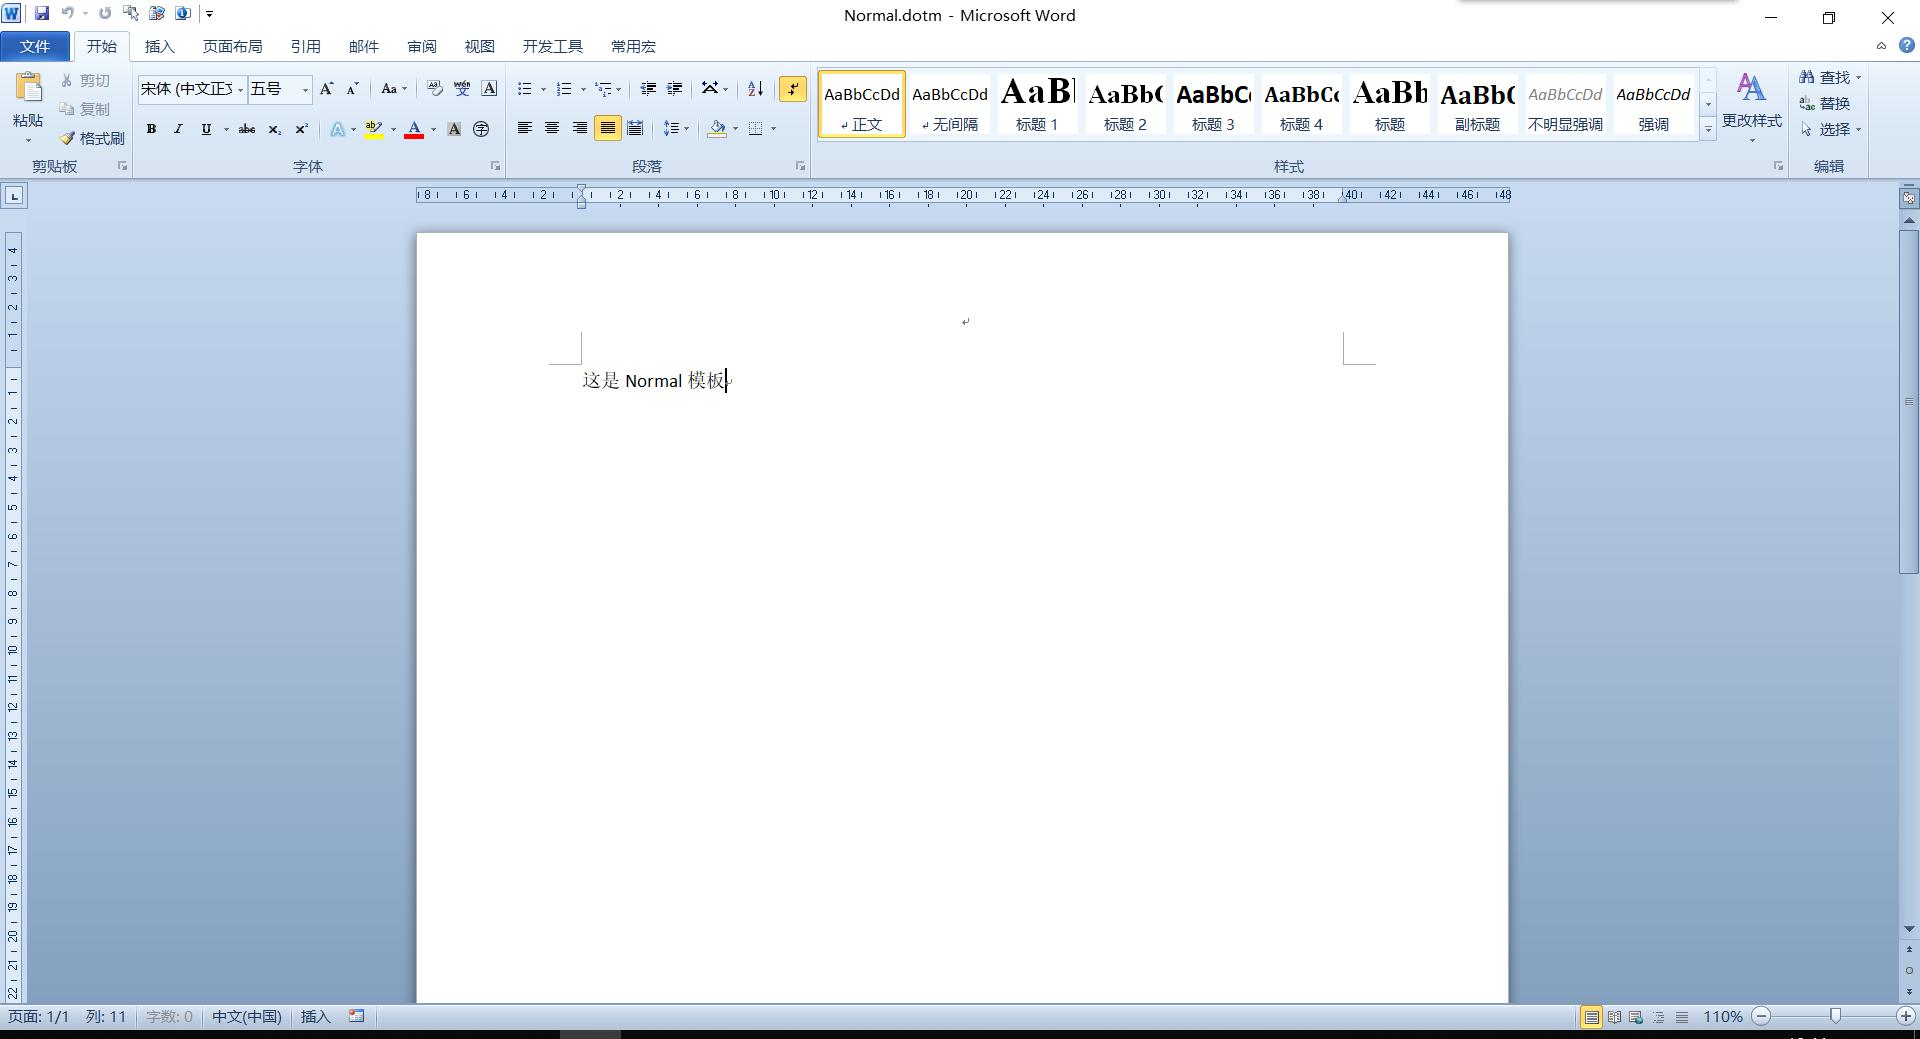Click the zoom level 110% button
The width and height of the screenshot is (1920, 1039).
click(1723, 1017)
